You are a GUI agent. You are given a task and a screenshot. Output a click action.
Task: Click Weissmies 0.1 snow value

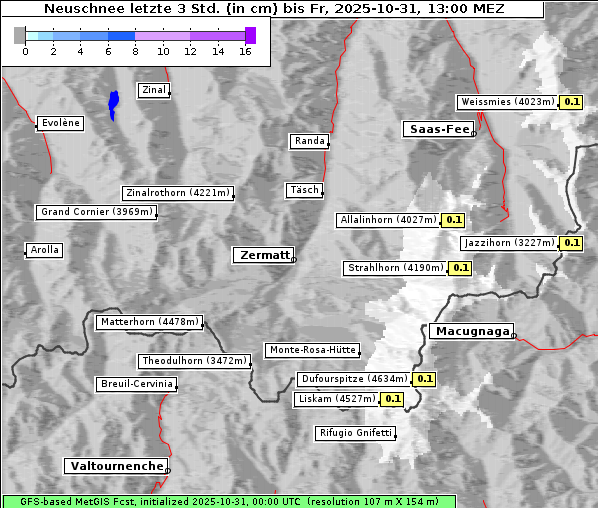tap(571, 102)
